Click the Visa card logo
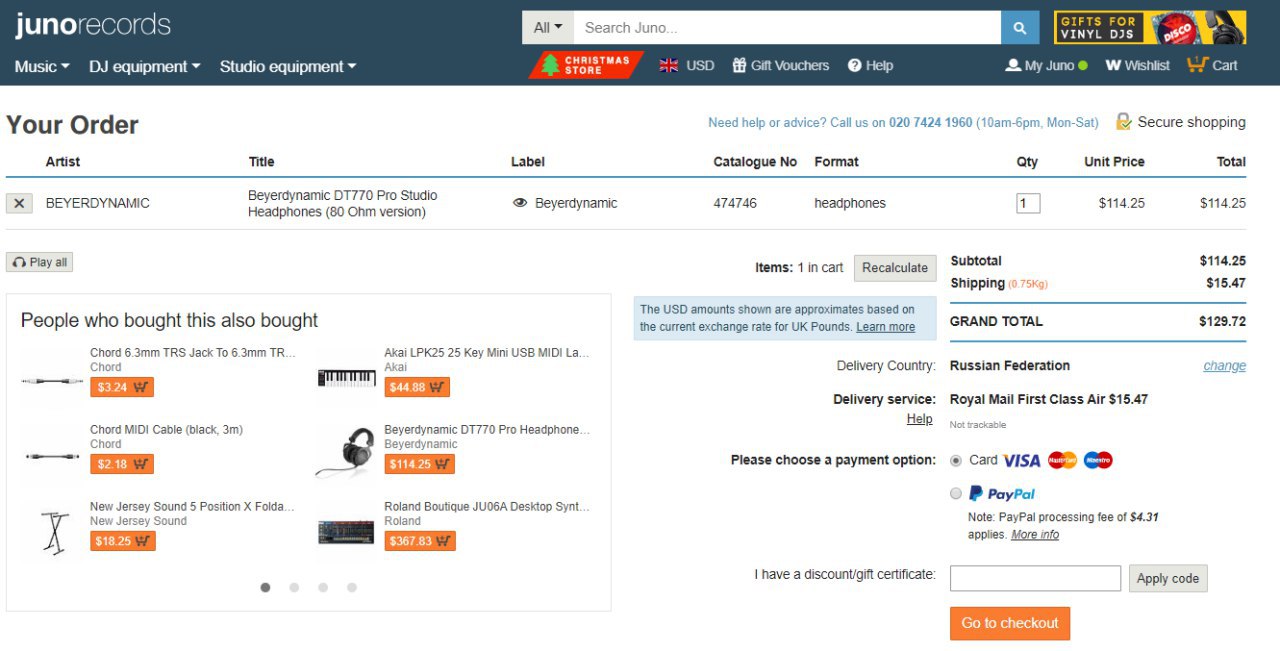 pos(1022,460)
